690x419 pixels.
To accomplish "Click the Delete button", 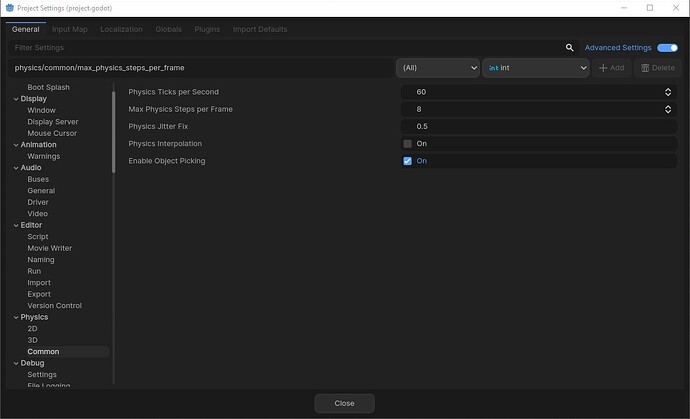I will click(x=658, y=68).
